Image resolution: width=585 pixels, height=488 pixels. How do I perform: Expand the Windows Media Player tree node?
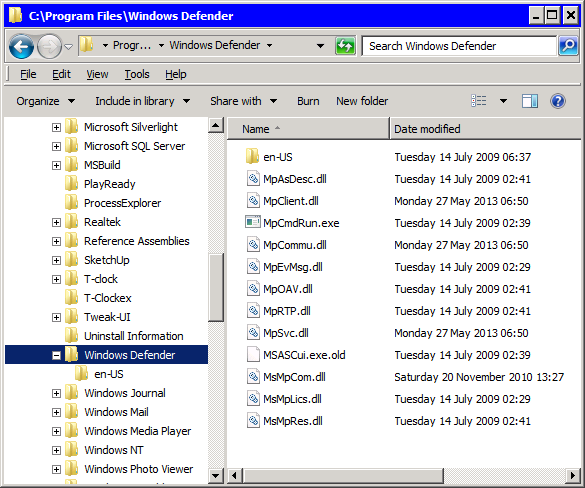56,431
